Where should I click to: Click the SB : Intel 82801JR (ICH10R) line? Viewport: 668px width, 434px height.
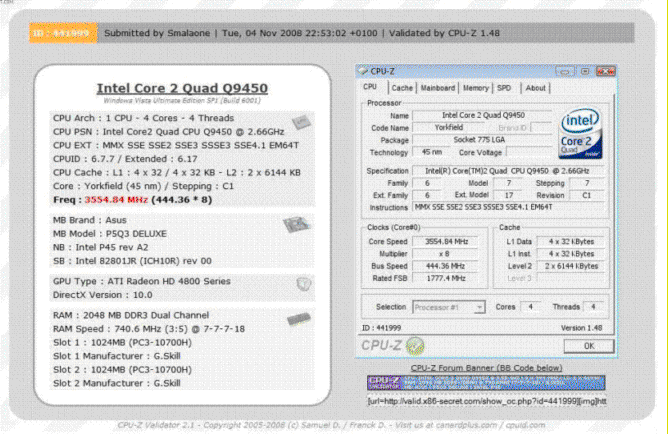(x=132, y=261)
